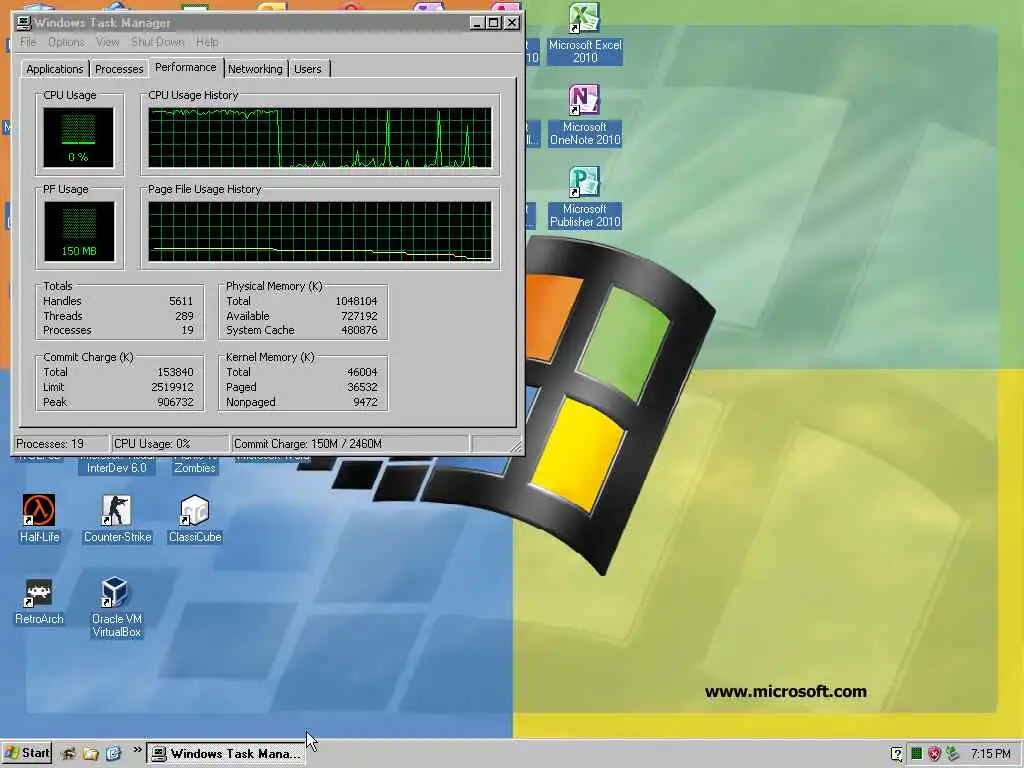Click Physical Memory Total 1048104
The height and width of the screenshot is (768, 1024).
point(356,301)
